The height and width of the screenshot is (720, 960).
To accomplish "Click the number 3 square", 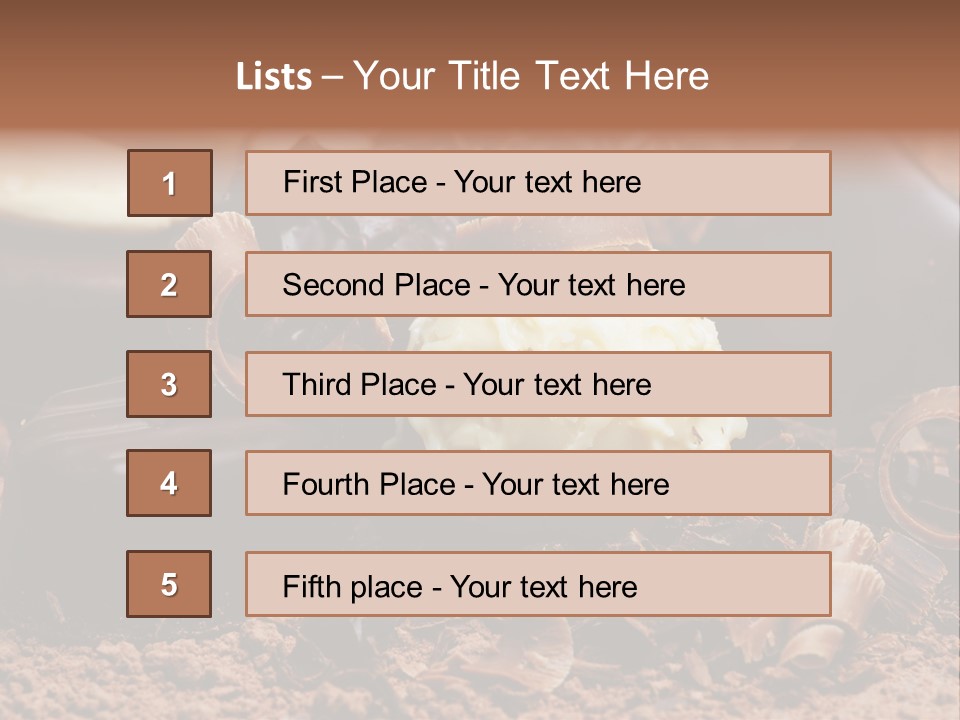I will 169,384.
